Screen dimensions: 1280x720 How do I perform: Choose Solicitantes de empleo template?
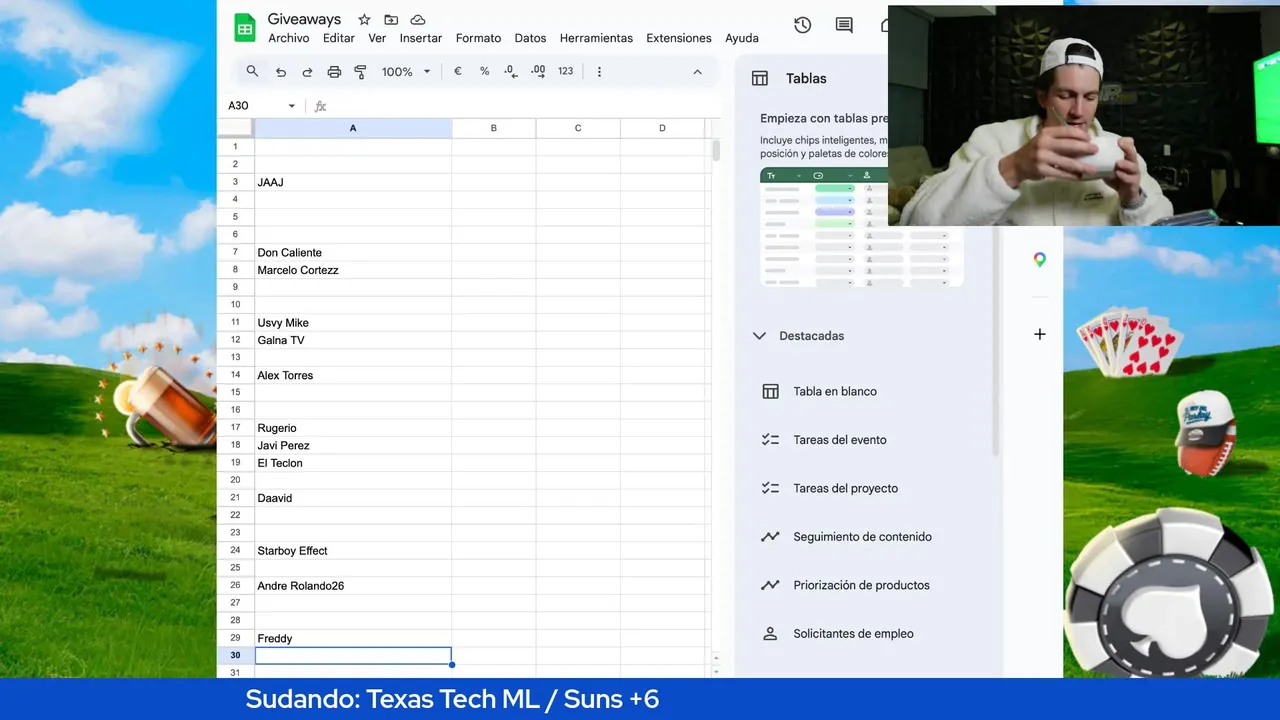[853, 634]
